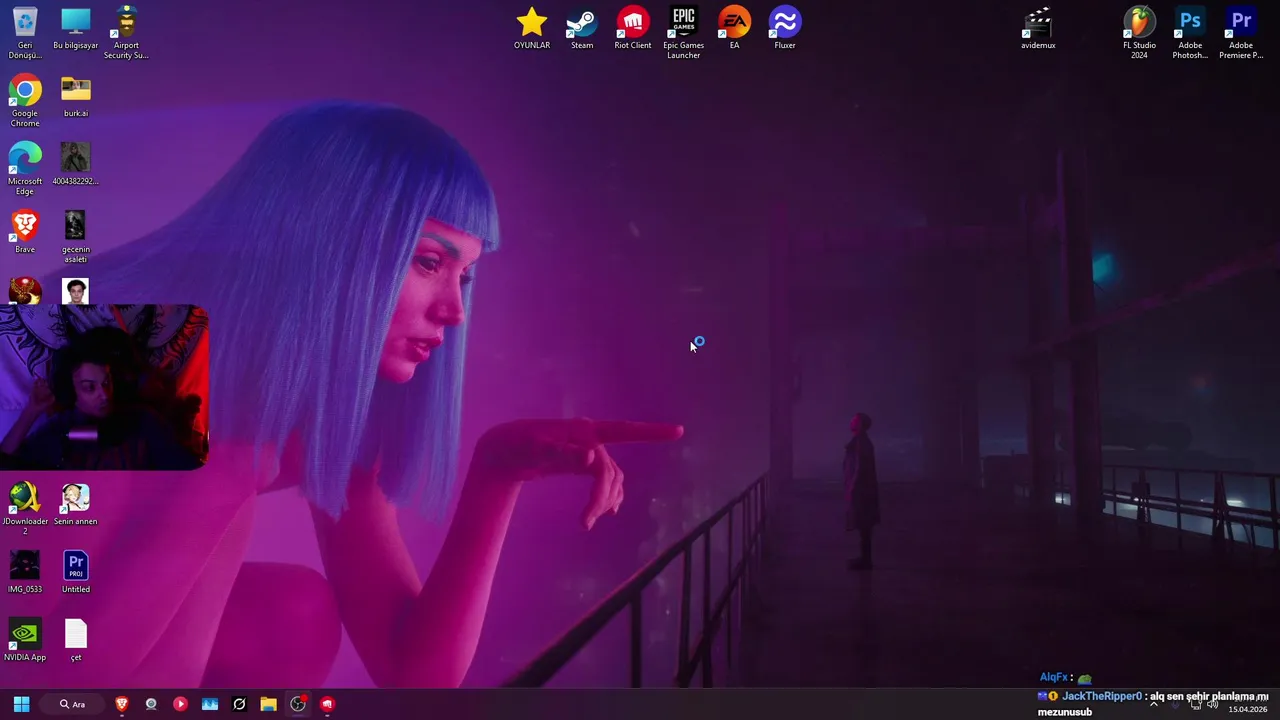Launch NVIDIA App shortcut

tap(25, 640)
